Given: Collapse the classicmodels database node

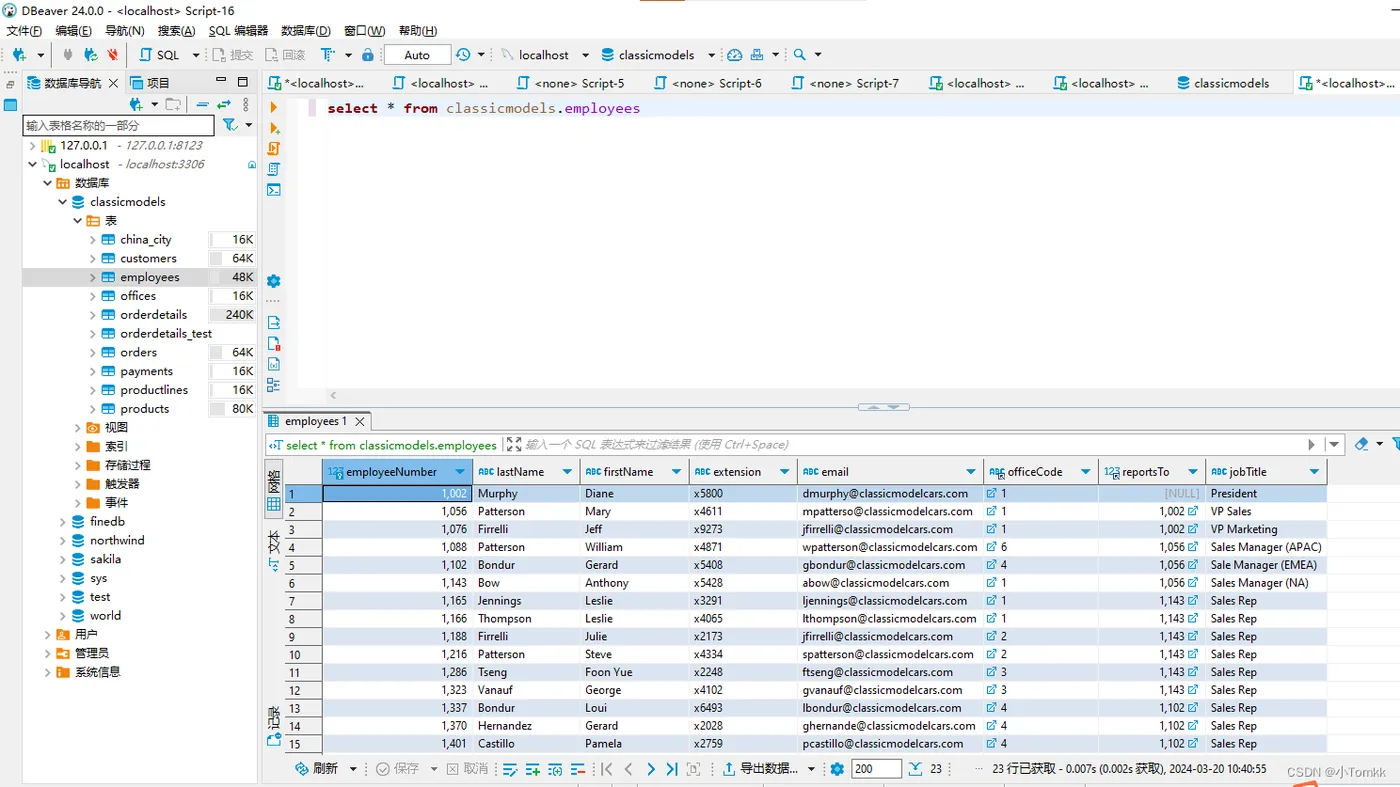Looking at the screenshot, I should (63, 201).
